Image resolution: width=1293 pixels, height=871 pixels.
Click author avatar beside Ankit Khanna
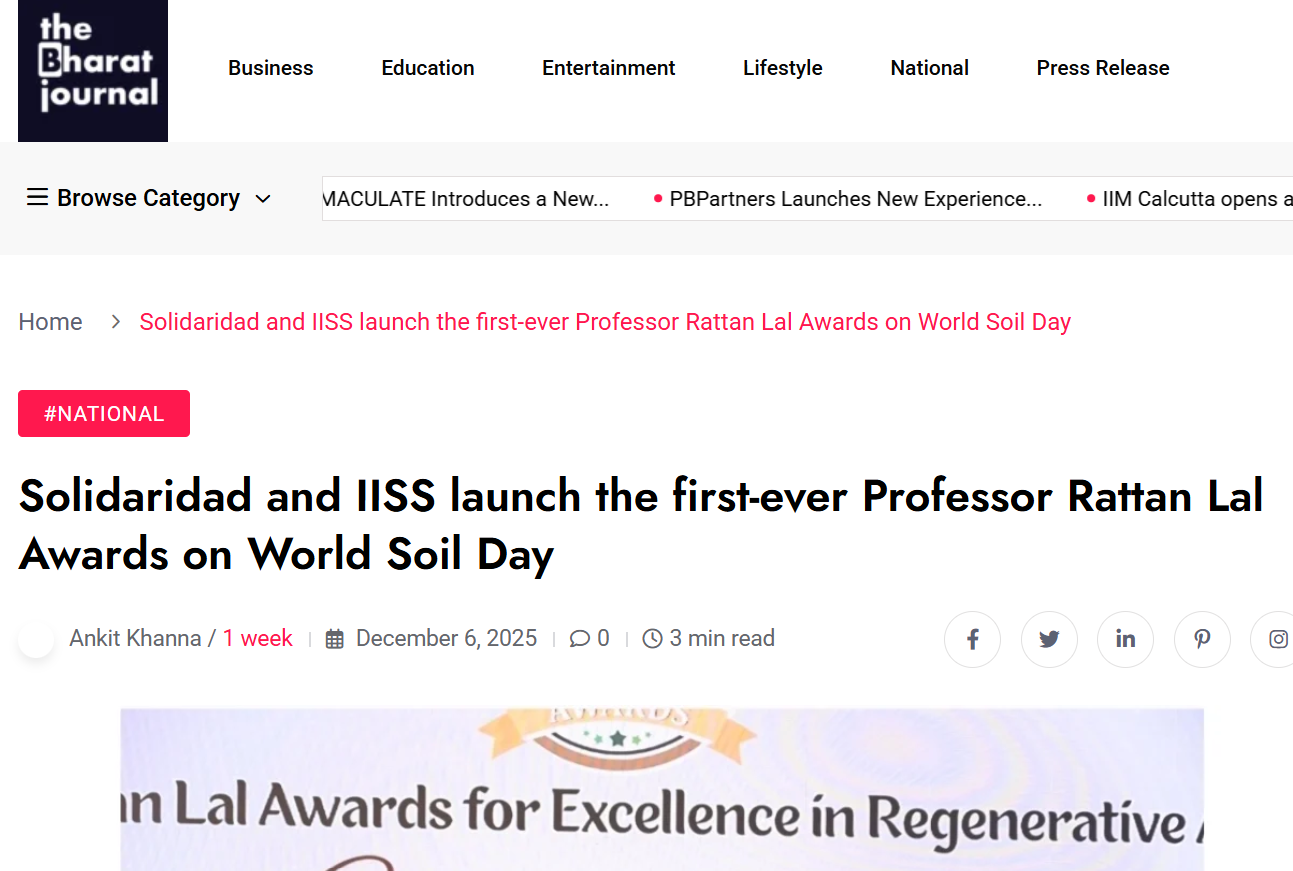point(36,639)
